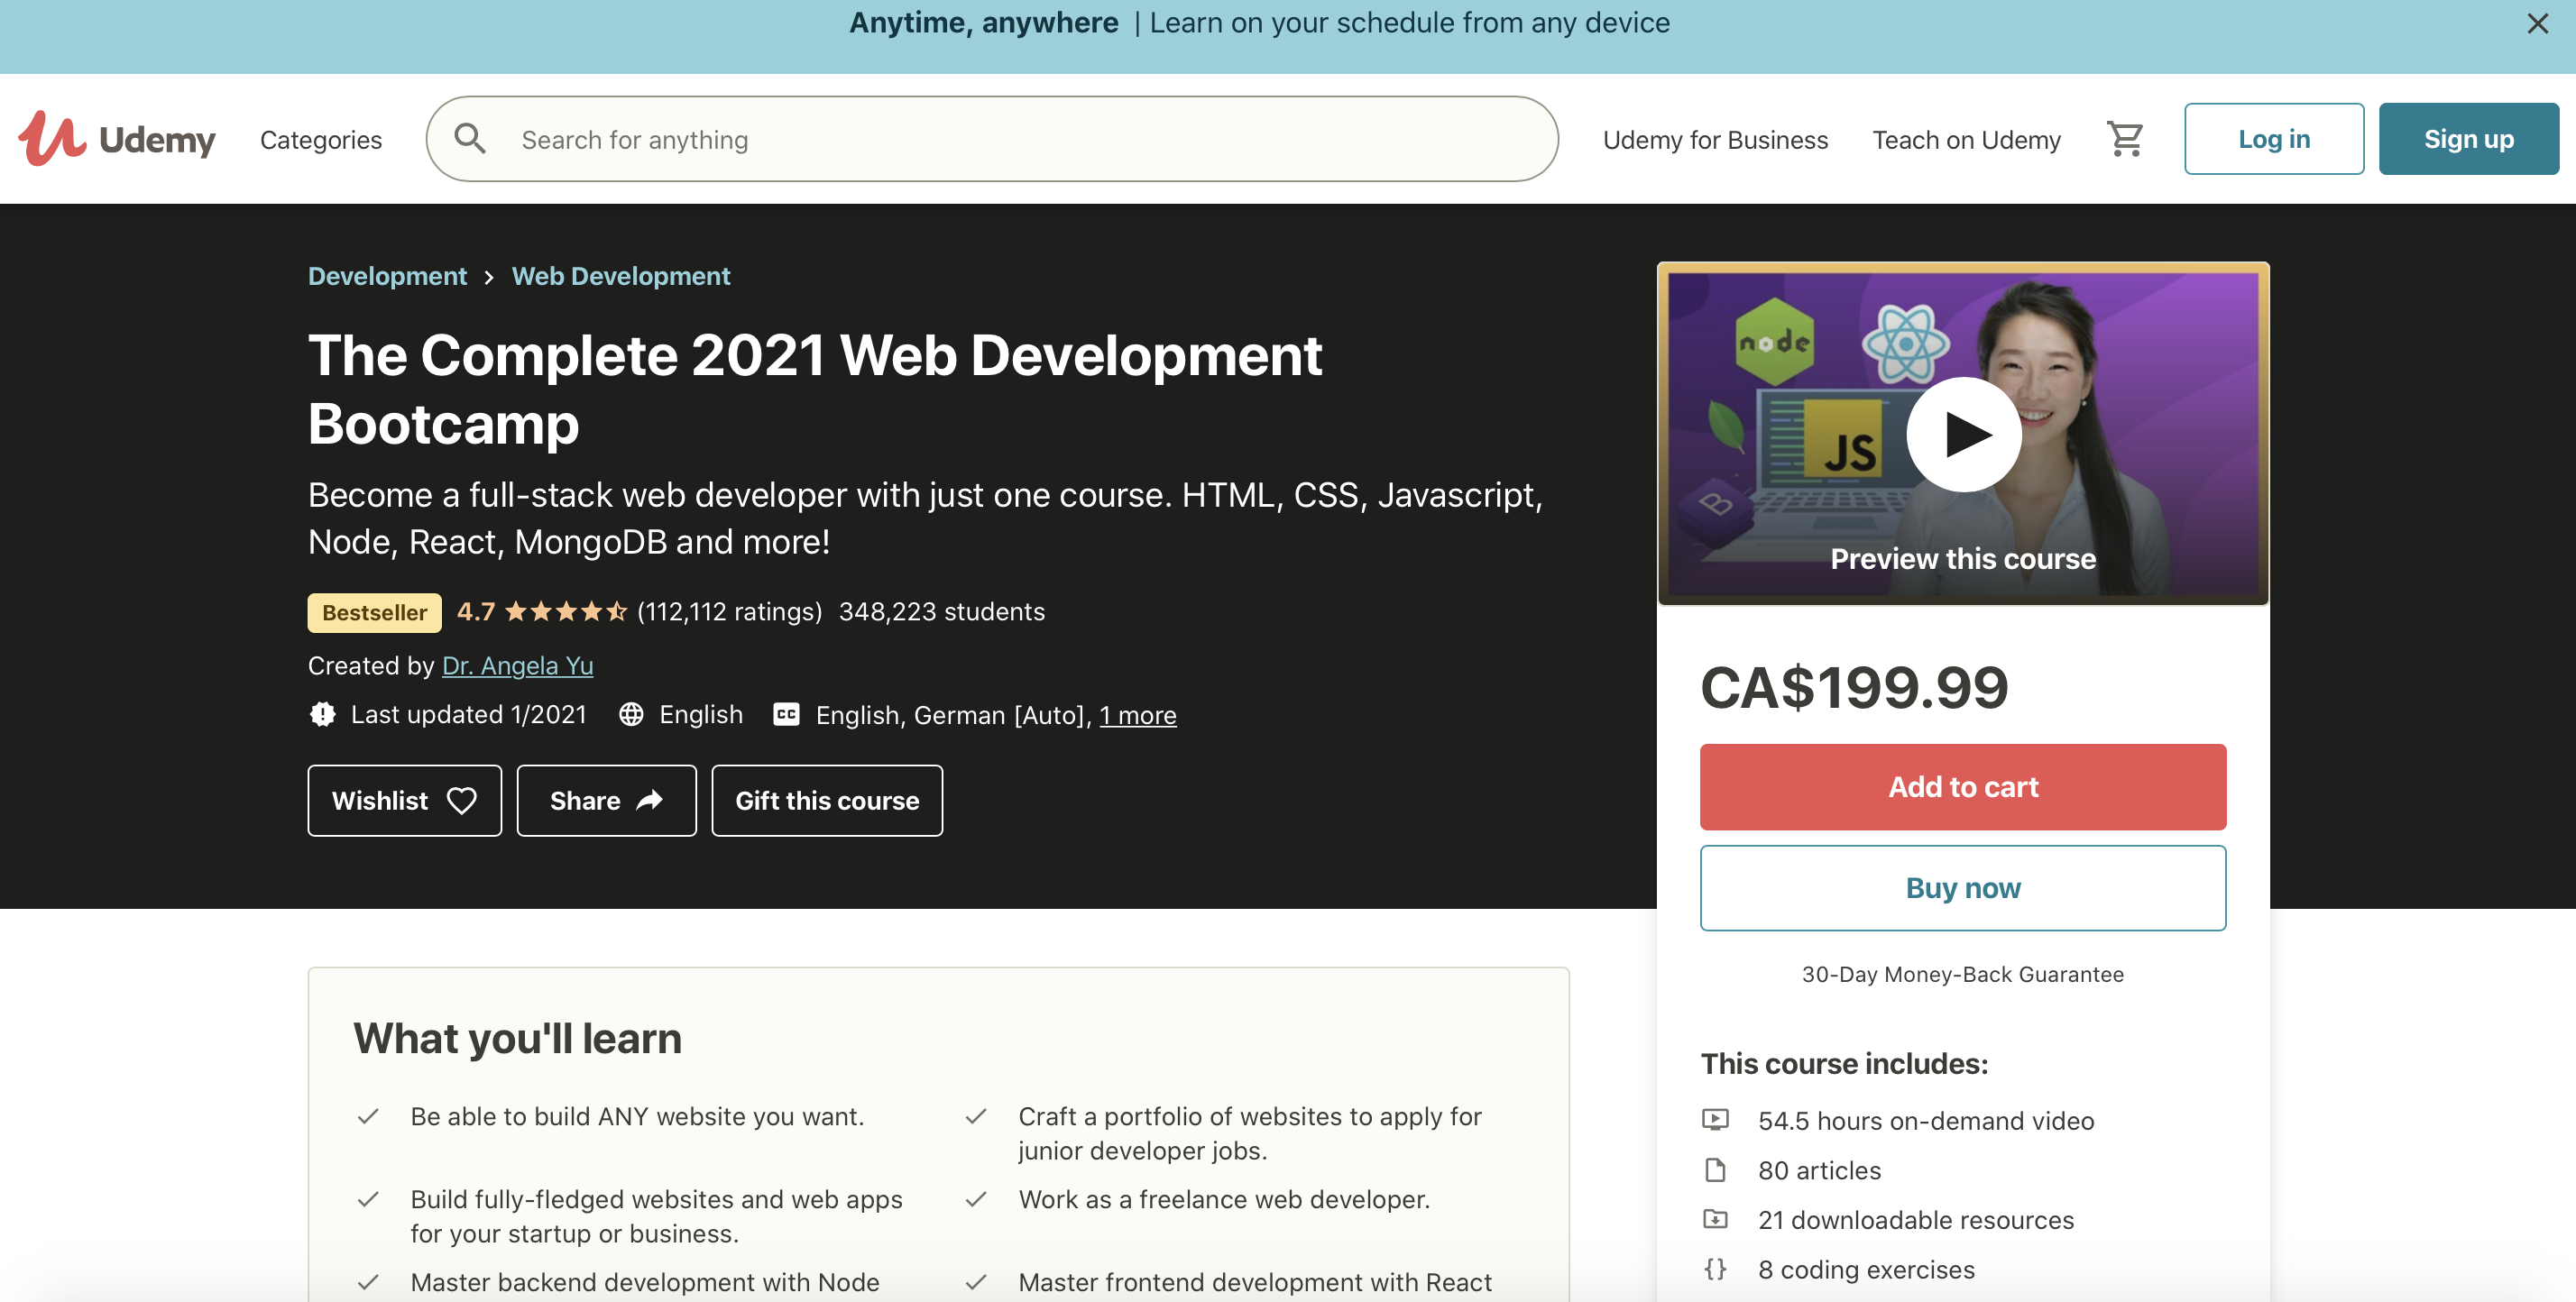Go to Development breadcrumb

pos(387,276)
